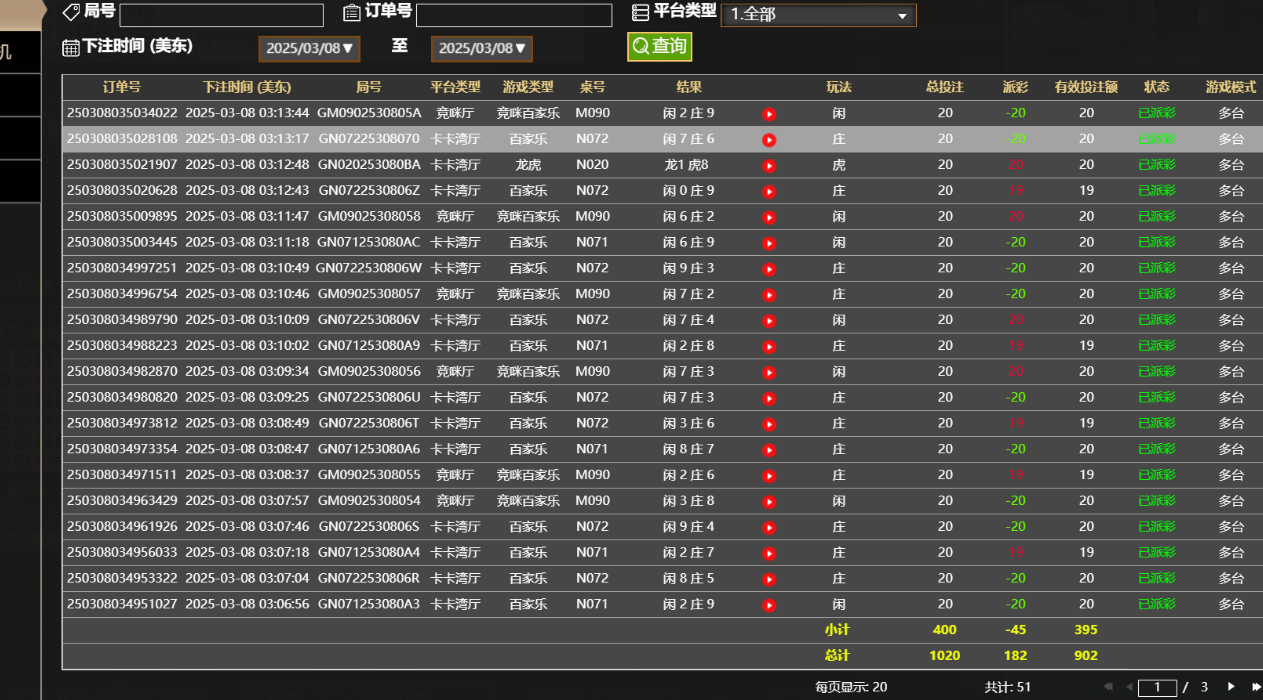The height and width of the screenshot is (700, 1263).
Task: Click the server icon beside 平台类型
Action: pos(640,13)
